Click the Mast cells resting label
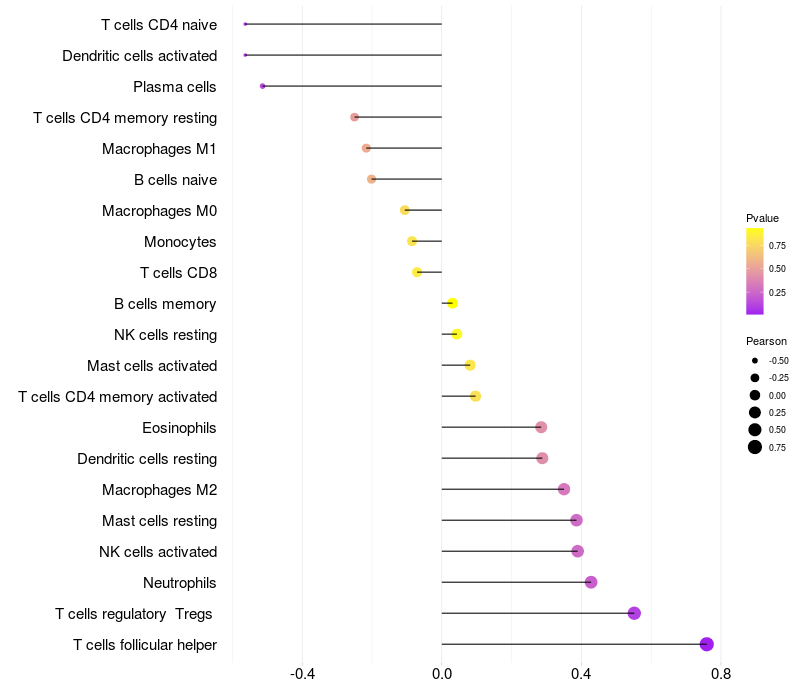This screenshot has width=800, height=700. click(159, 520)
